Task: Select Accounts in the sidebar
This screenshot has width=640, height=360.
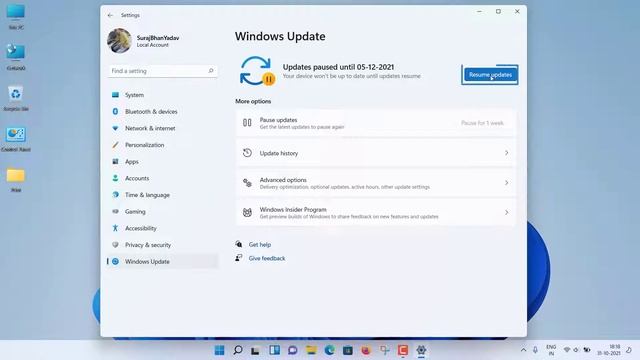Action: [162, 178]
